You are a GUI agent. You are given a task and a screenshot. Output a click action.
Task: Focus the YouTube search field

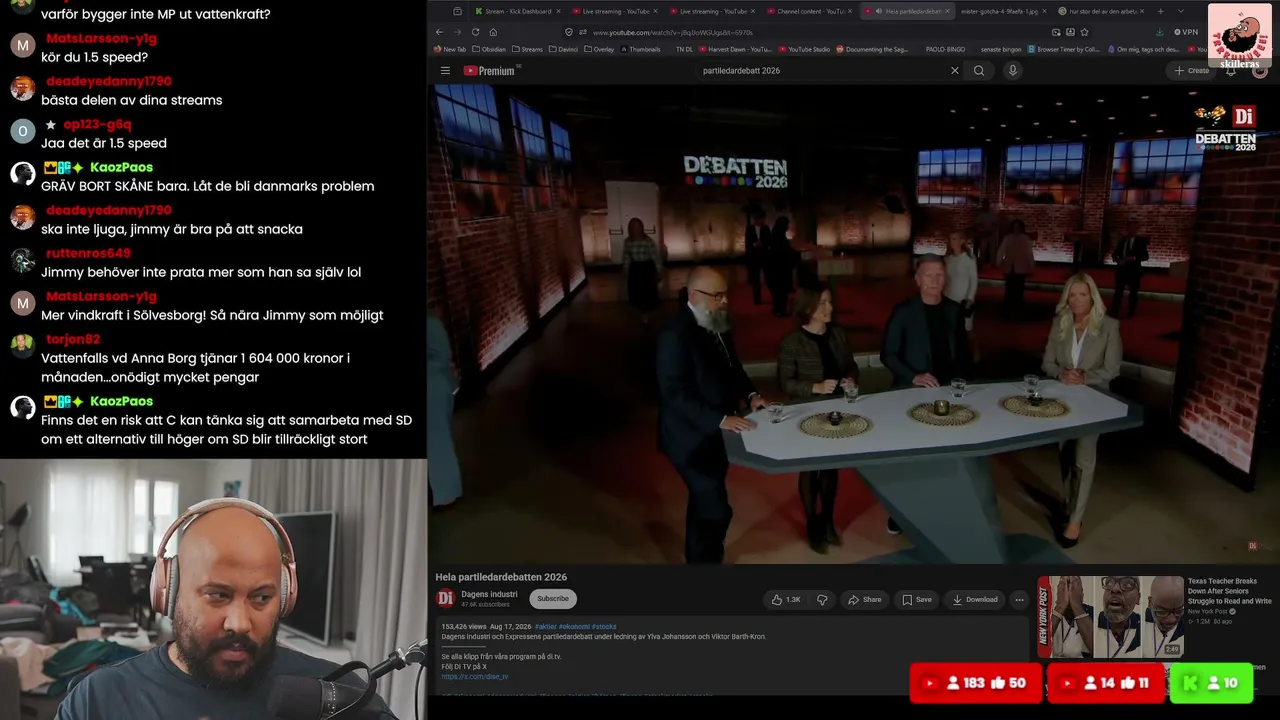pos(823,70)
